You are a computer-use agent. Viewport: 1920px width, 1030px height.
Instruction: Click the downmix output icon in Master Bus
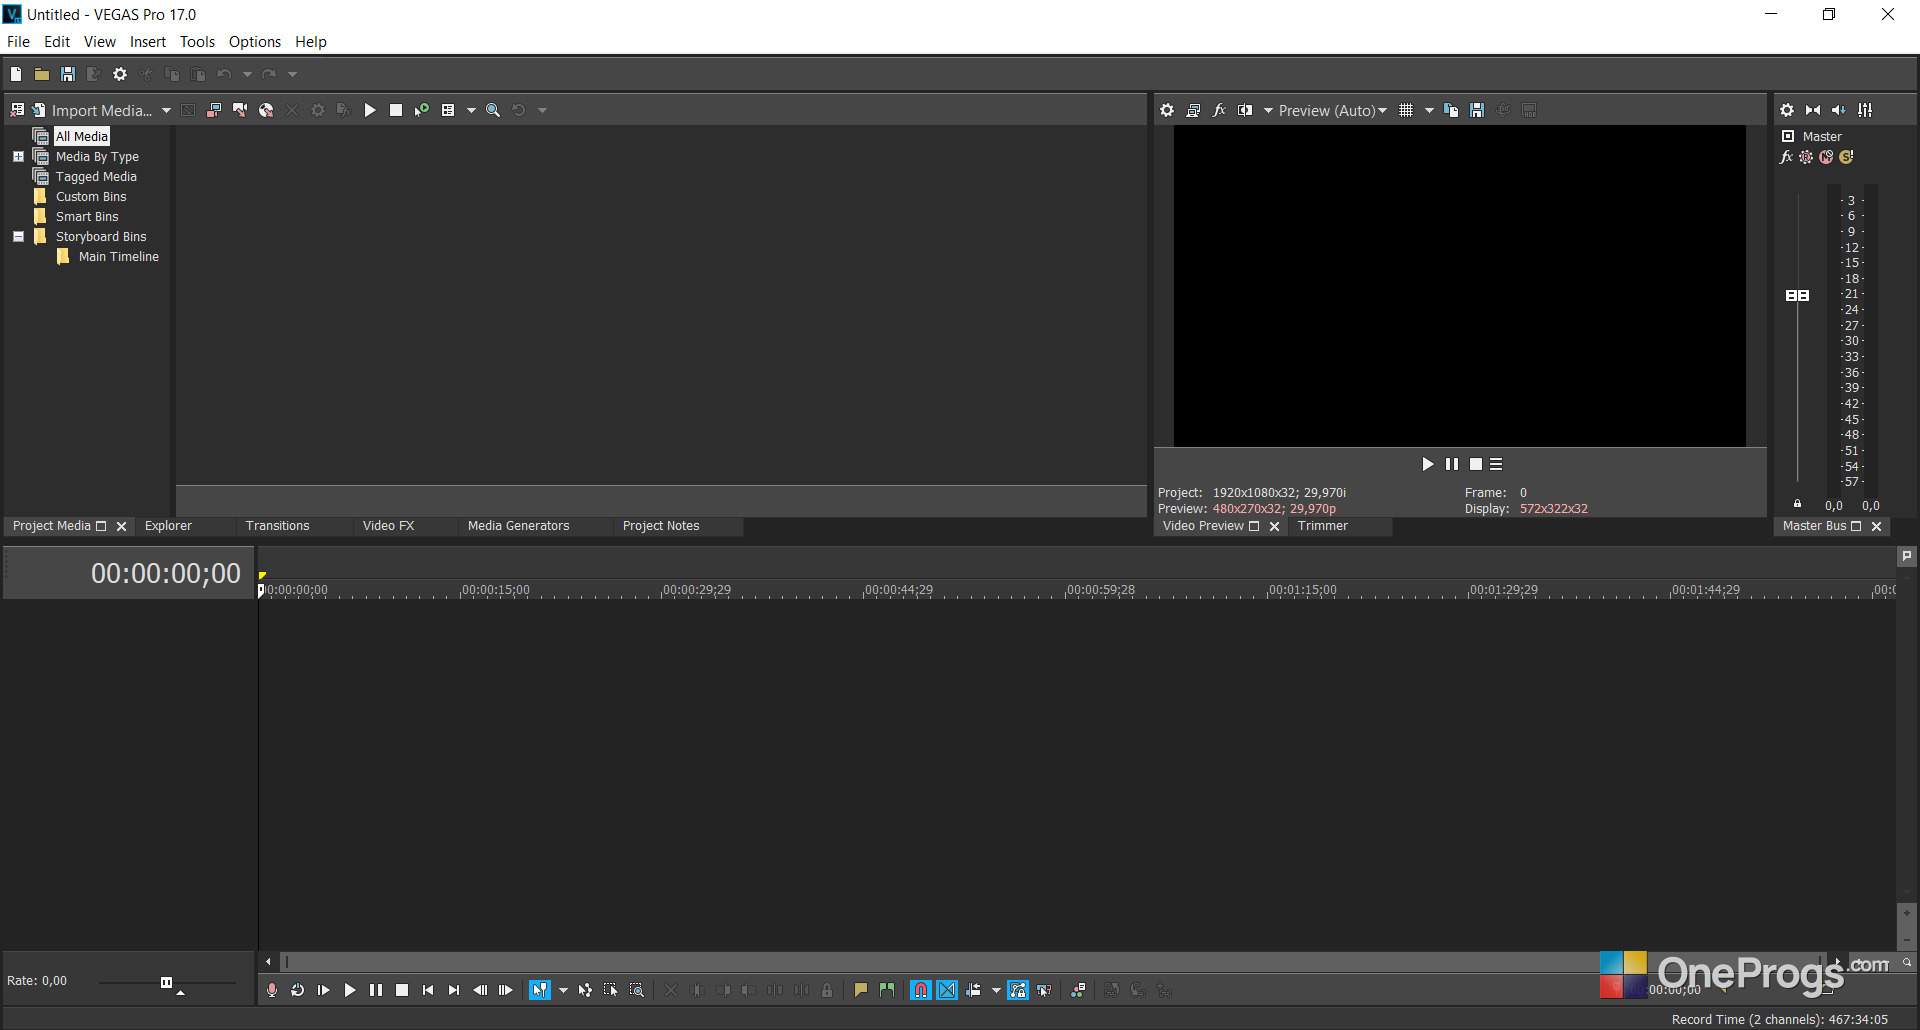pyautogui.click(x=1813, y=110)
